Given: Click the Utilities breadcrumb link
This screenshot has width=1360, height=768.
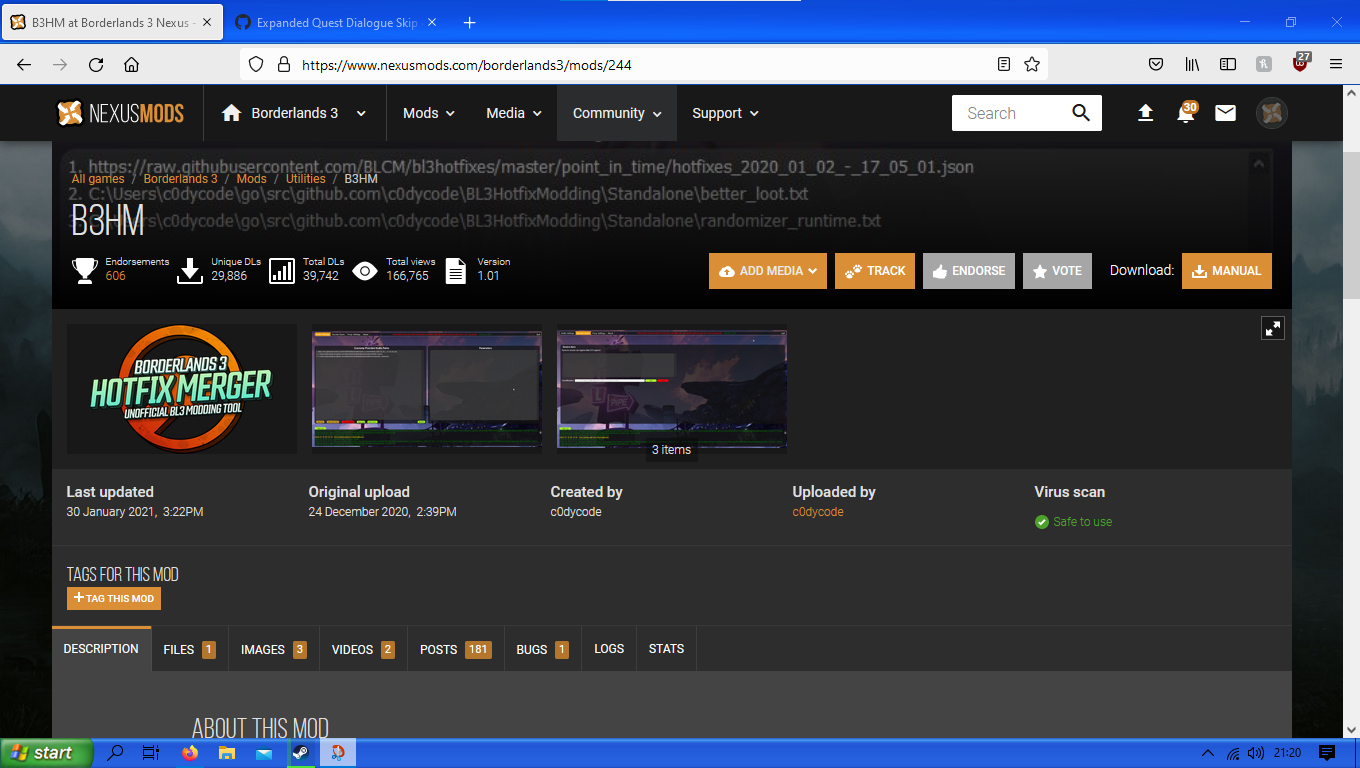Looking at the screenshot, I should 306,179.
